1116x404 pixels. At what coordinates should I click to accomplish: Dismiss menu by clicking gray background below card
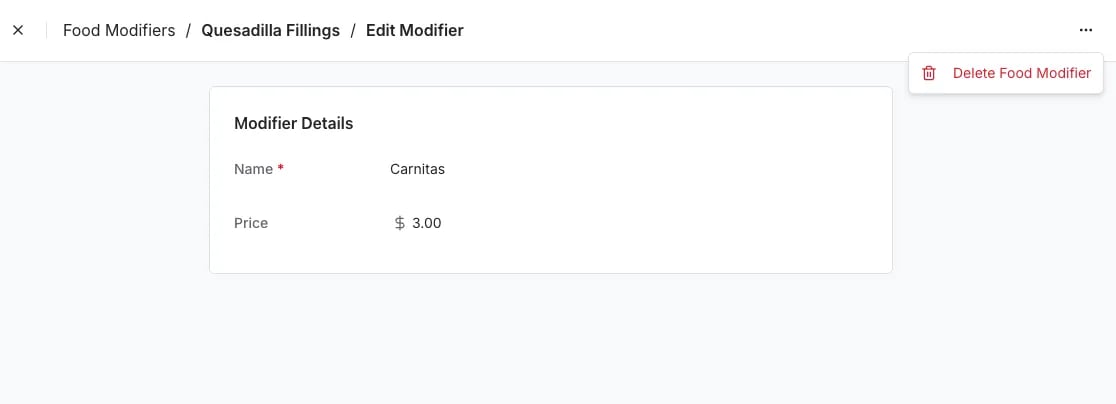point(550,339)
